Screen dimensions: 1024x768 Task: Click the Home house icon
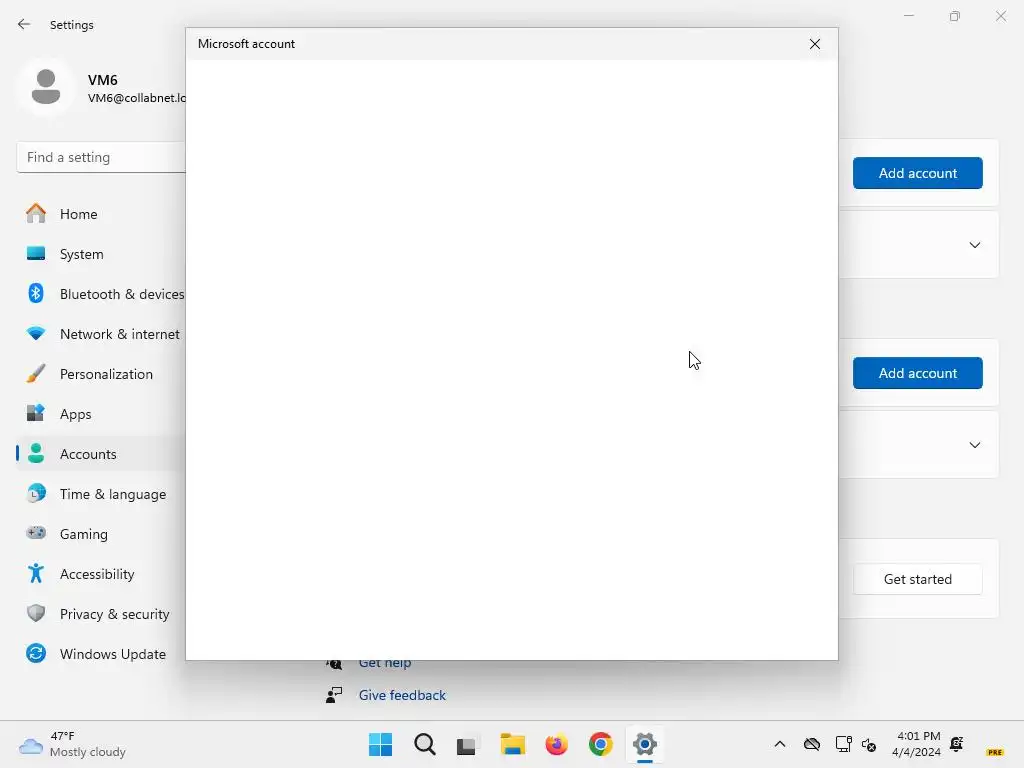coord(36,214)
